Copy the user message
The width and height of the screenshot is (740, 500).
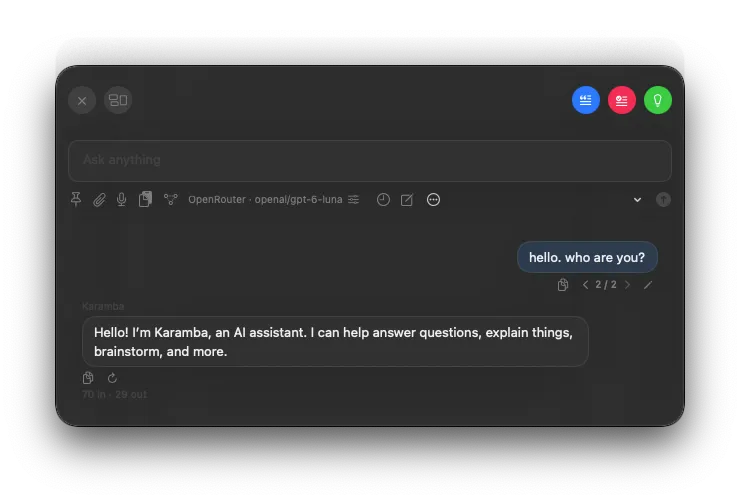pyautogui.click(x=563, y=285)
